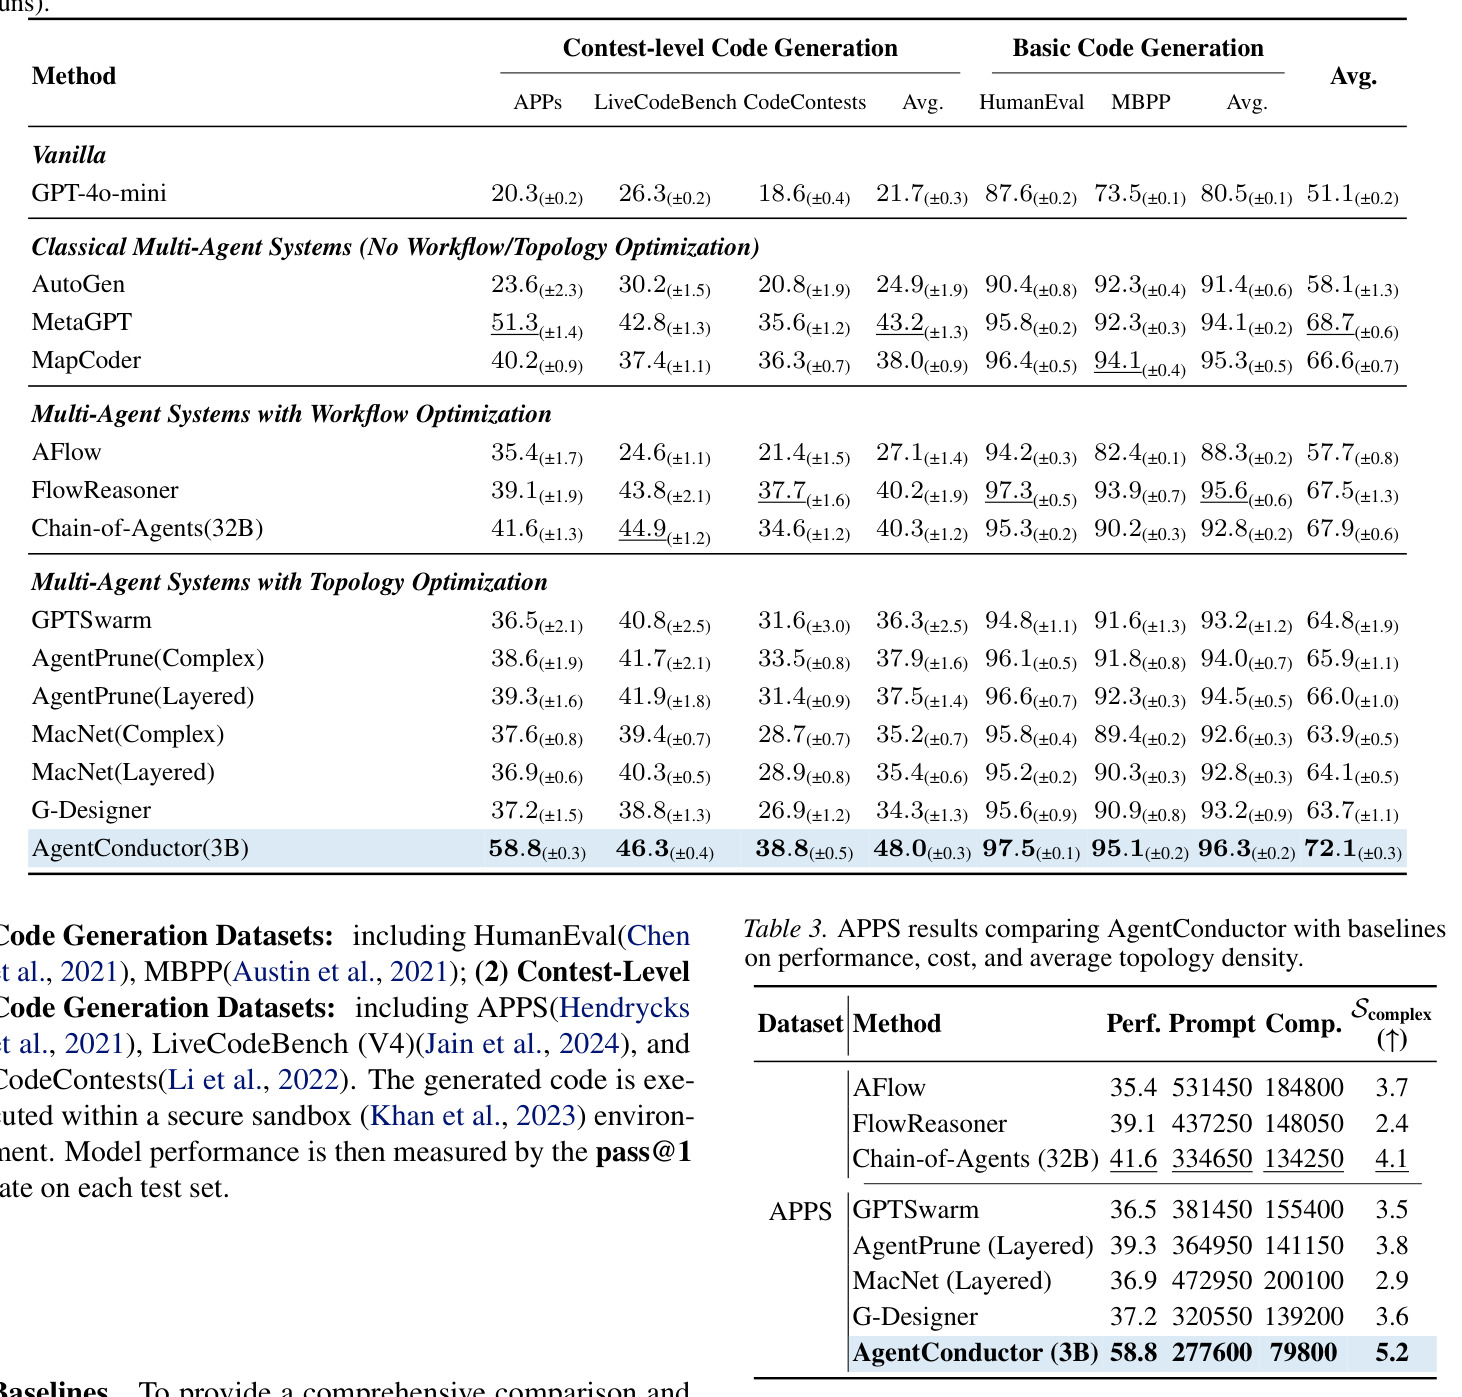Screen dimensions: 1462x1397
Task: Select the 'APPs' column header
Action: (538, 102)
